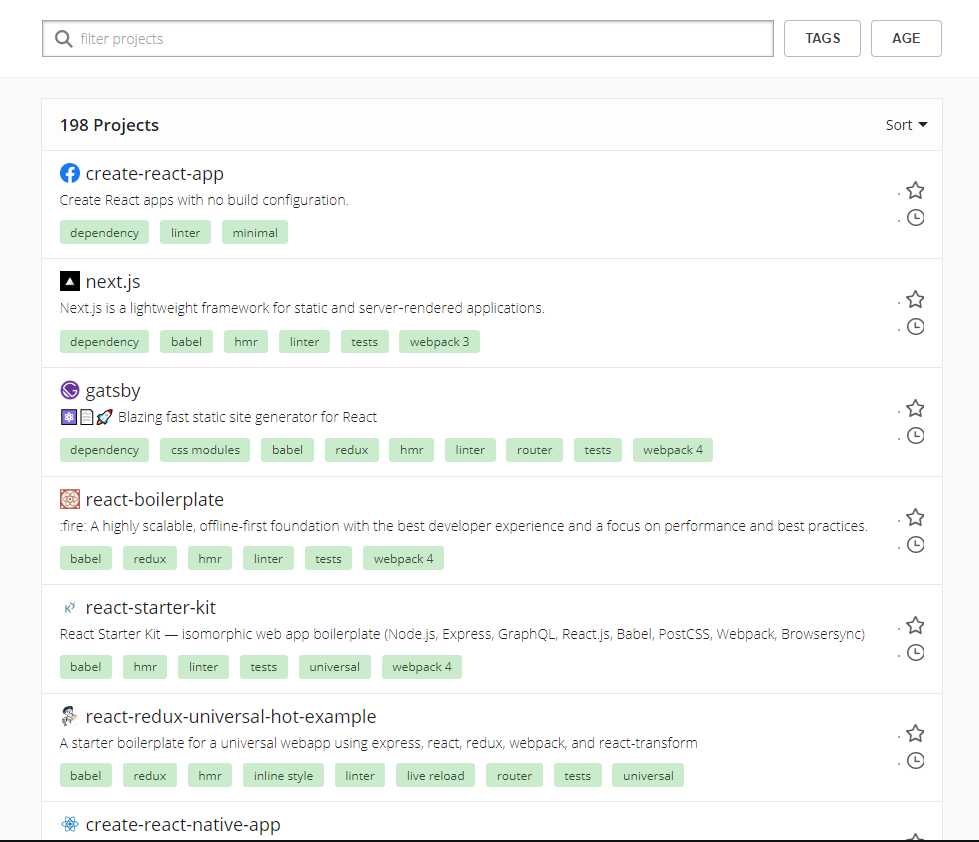Image resolution: width=979 pixels, height=842 pixels.
Task: Select the universal tag on react-starter-kit
Action: (x=335, y=667)
